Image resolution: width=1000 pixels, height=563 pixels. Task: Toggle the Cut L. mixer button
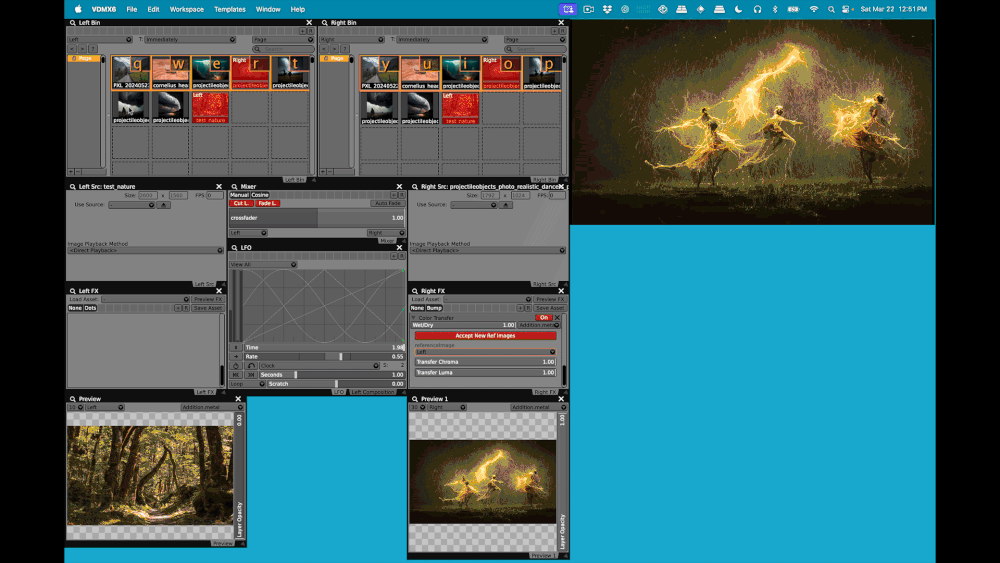pyautogui.click(x=241, y=203)
